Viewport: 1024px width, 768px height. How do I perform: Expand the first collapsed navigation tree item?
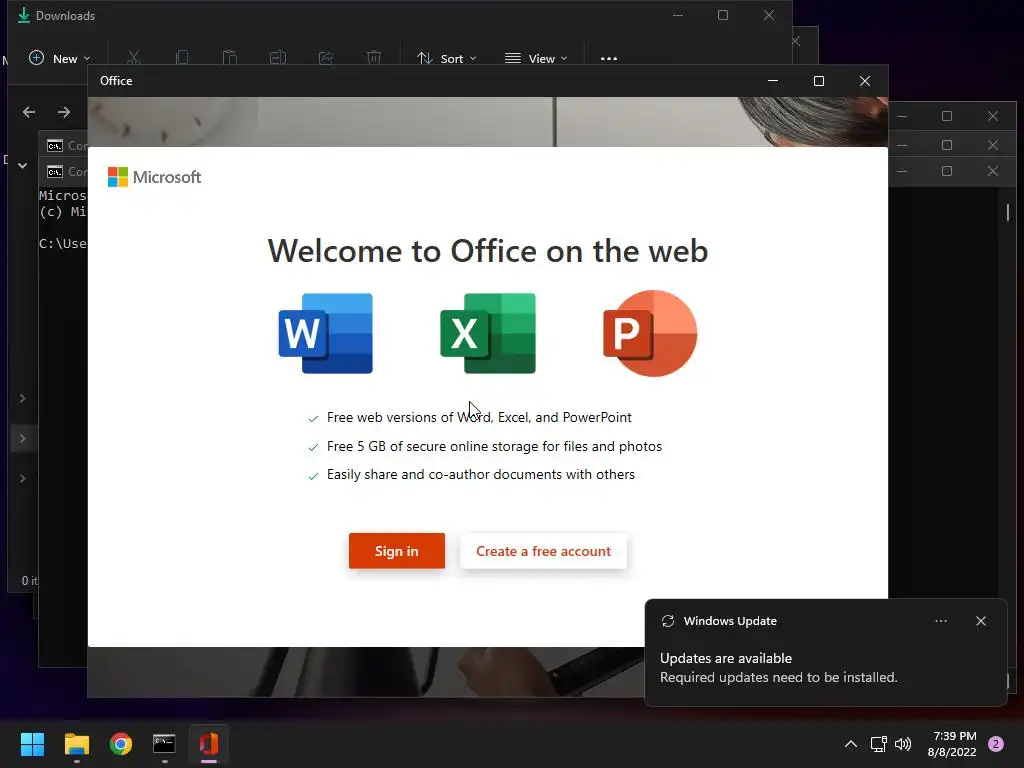coord(22,398)
